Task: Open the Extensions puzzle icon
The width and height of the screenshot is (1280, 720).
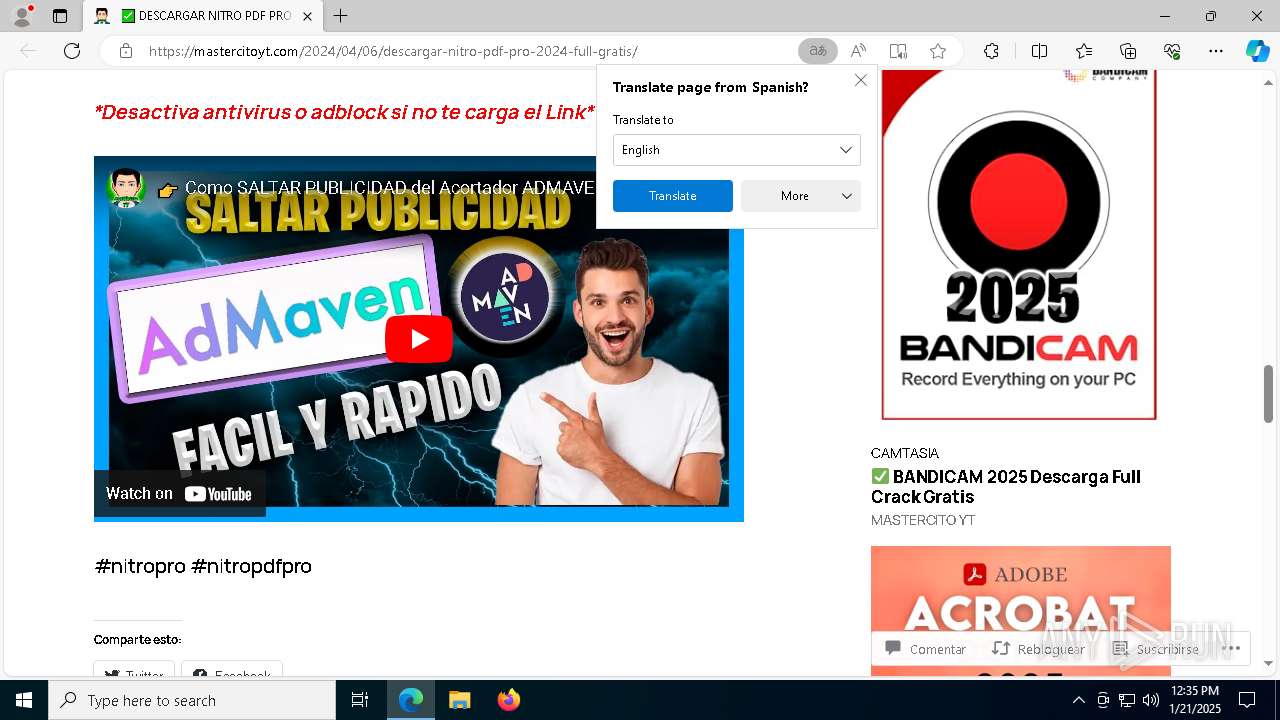Action: click(991, 51)
